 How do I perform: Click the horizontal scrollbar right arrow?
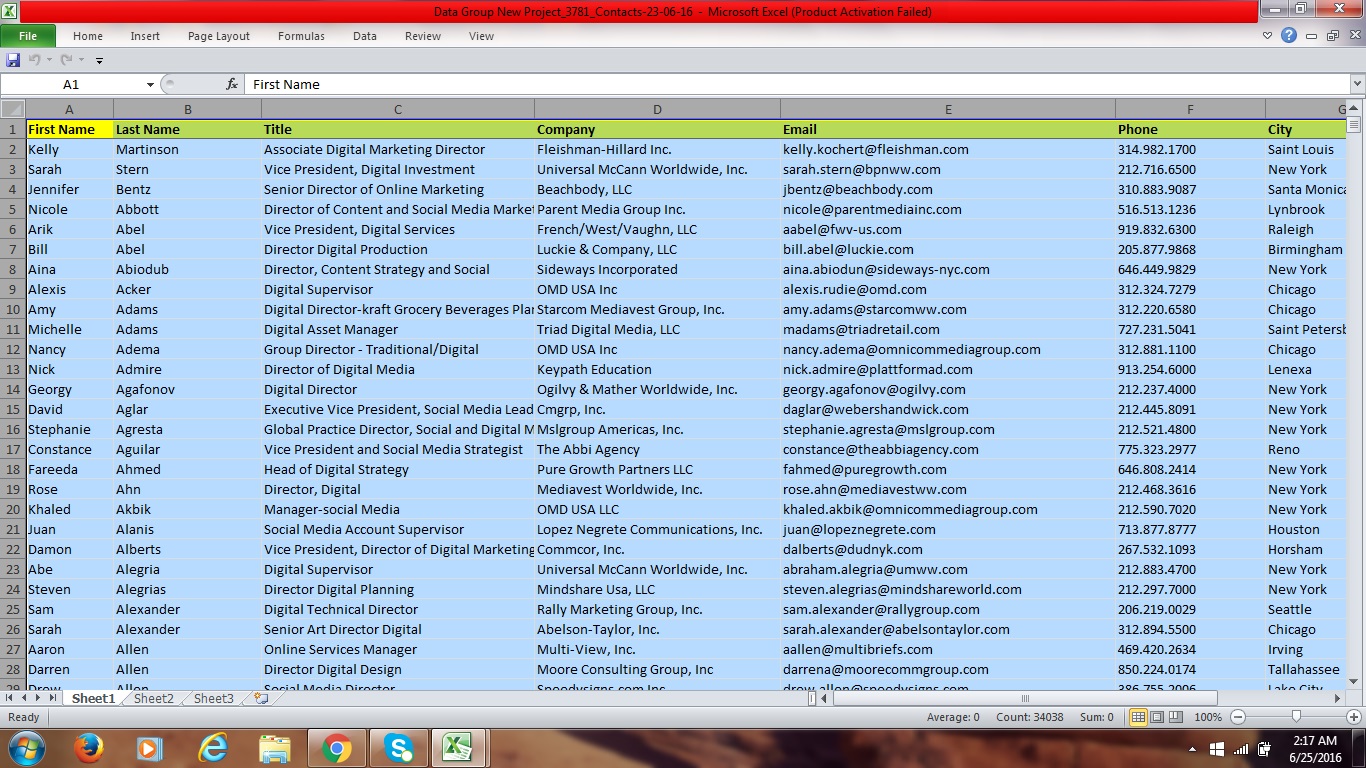click(1338, 698)
